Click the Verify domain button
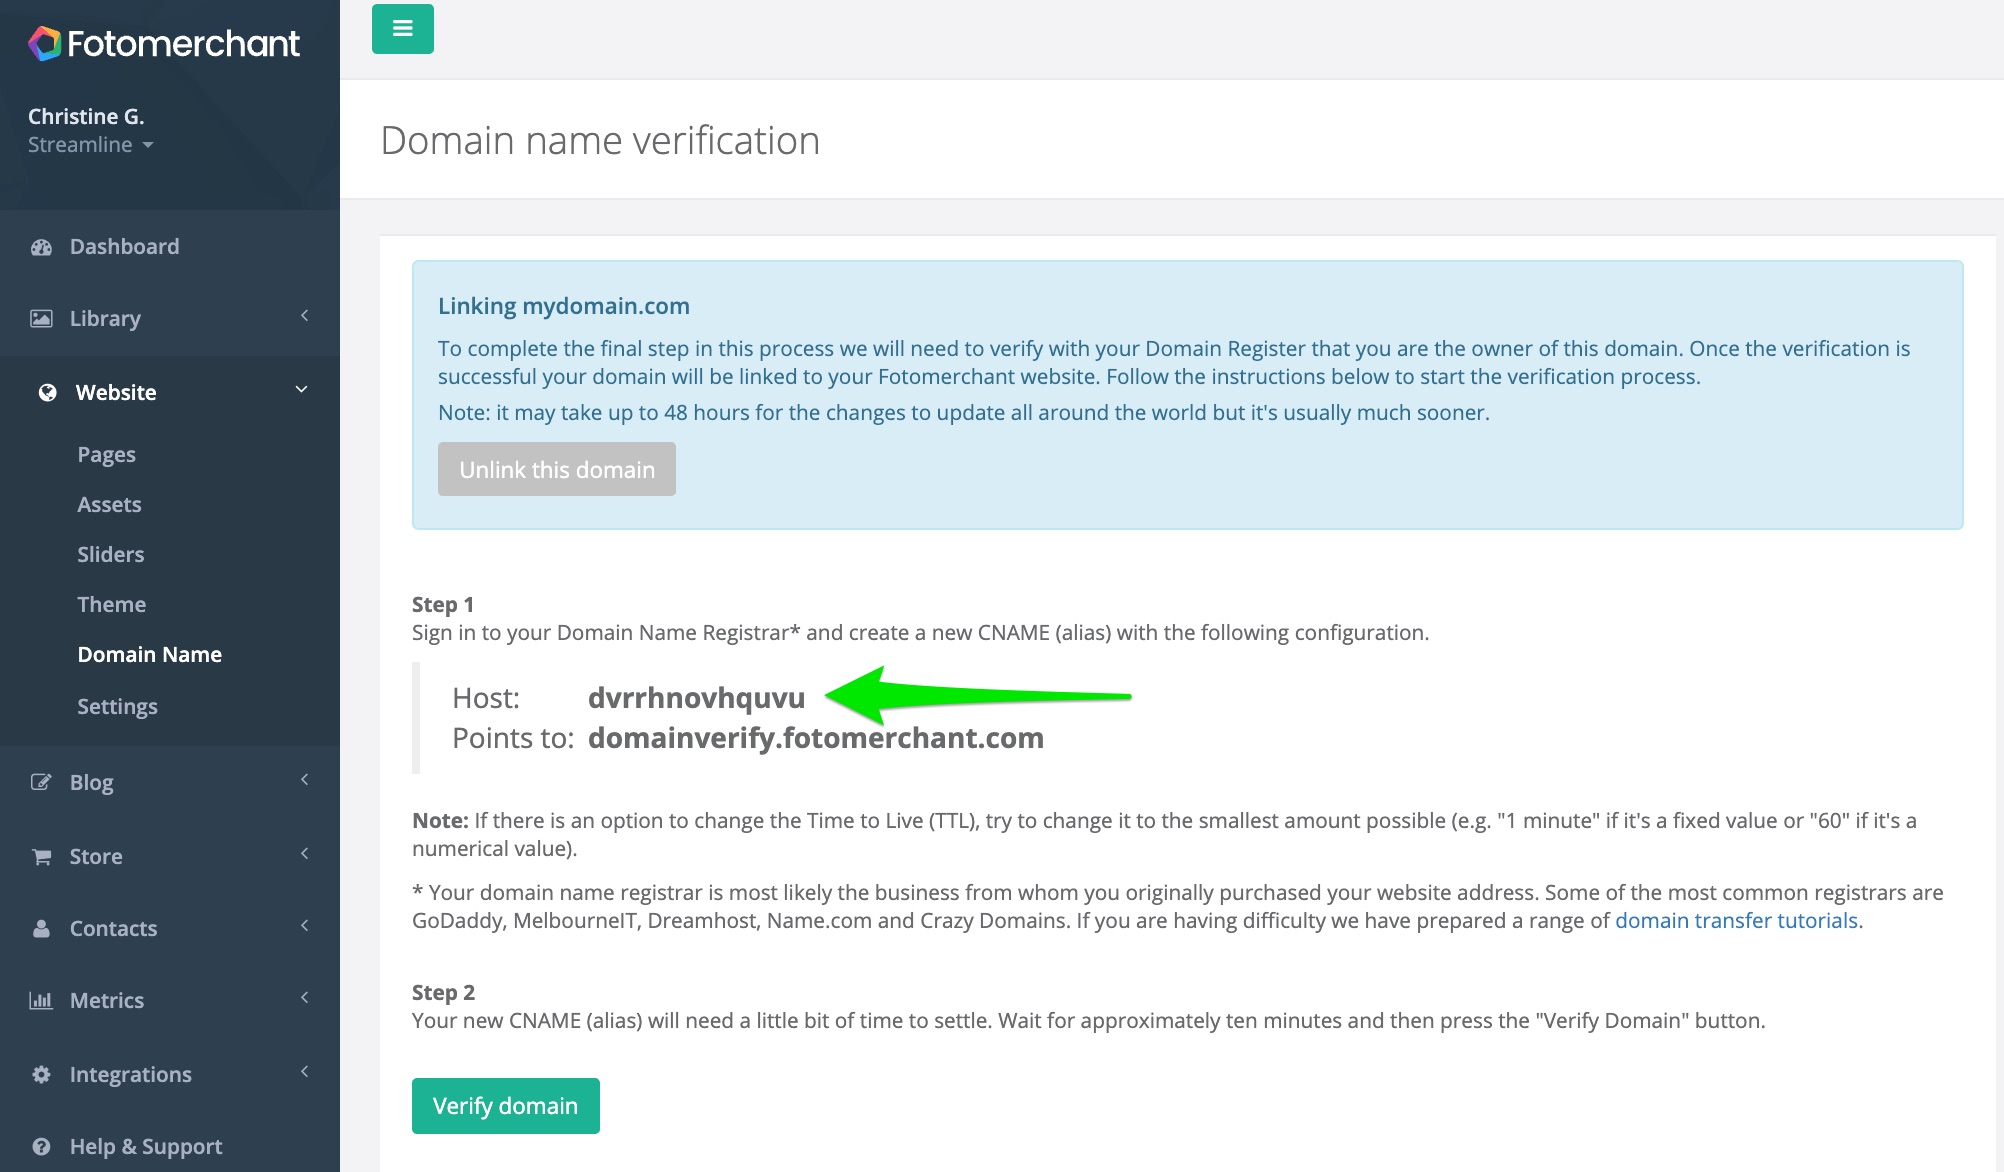2004x1172 pixels. coord(506,1106)
